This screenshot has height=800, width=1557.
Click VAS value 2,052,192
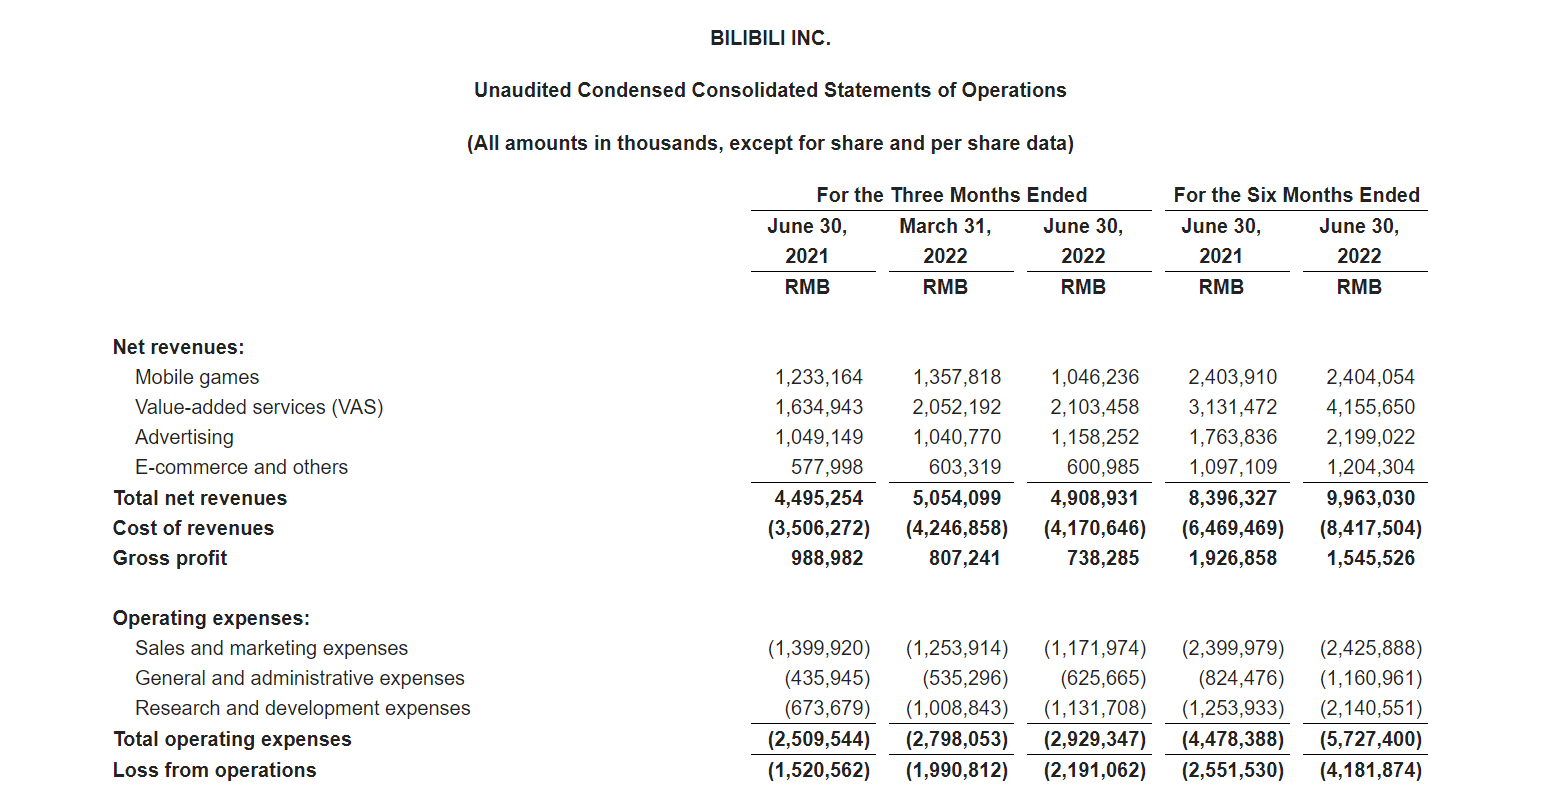pyautogui.click(x=957, y=407)
